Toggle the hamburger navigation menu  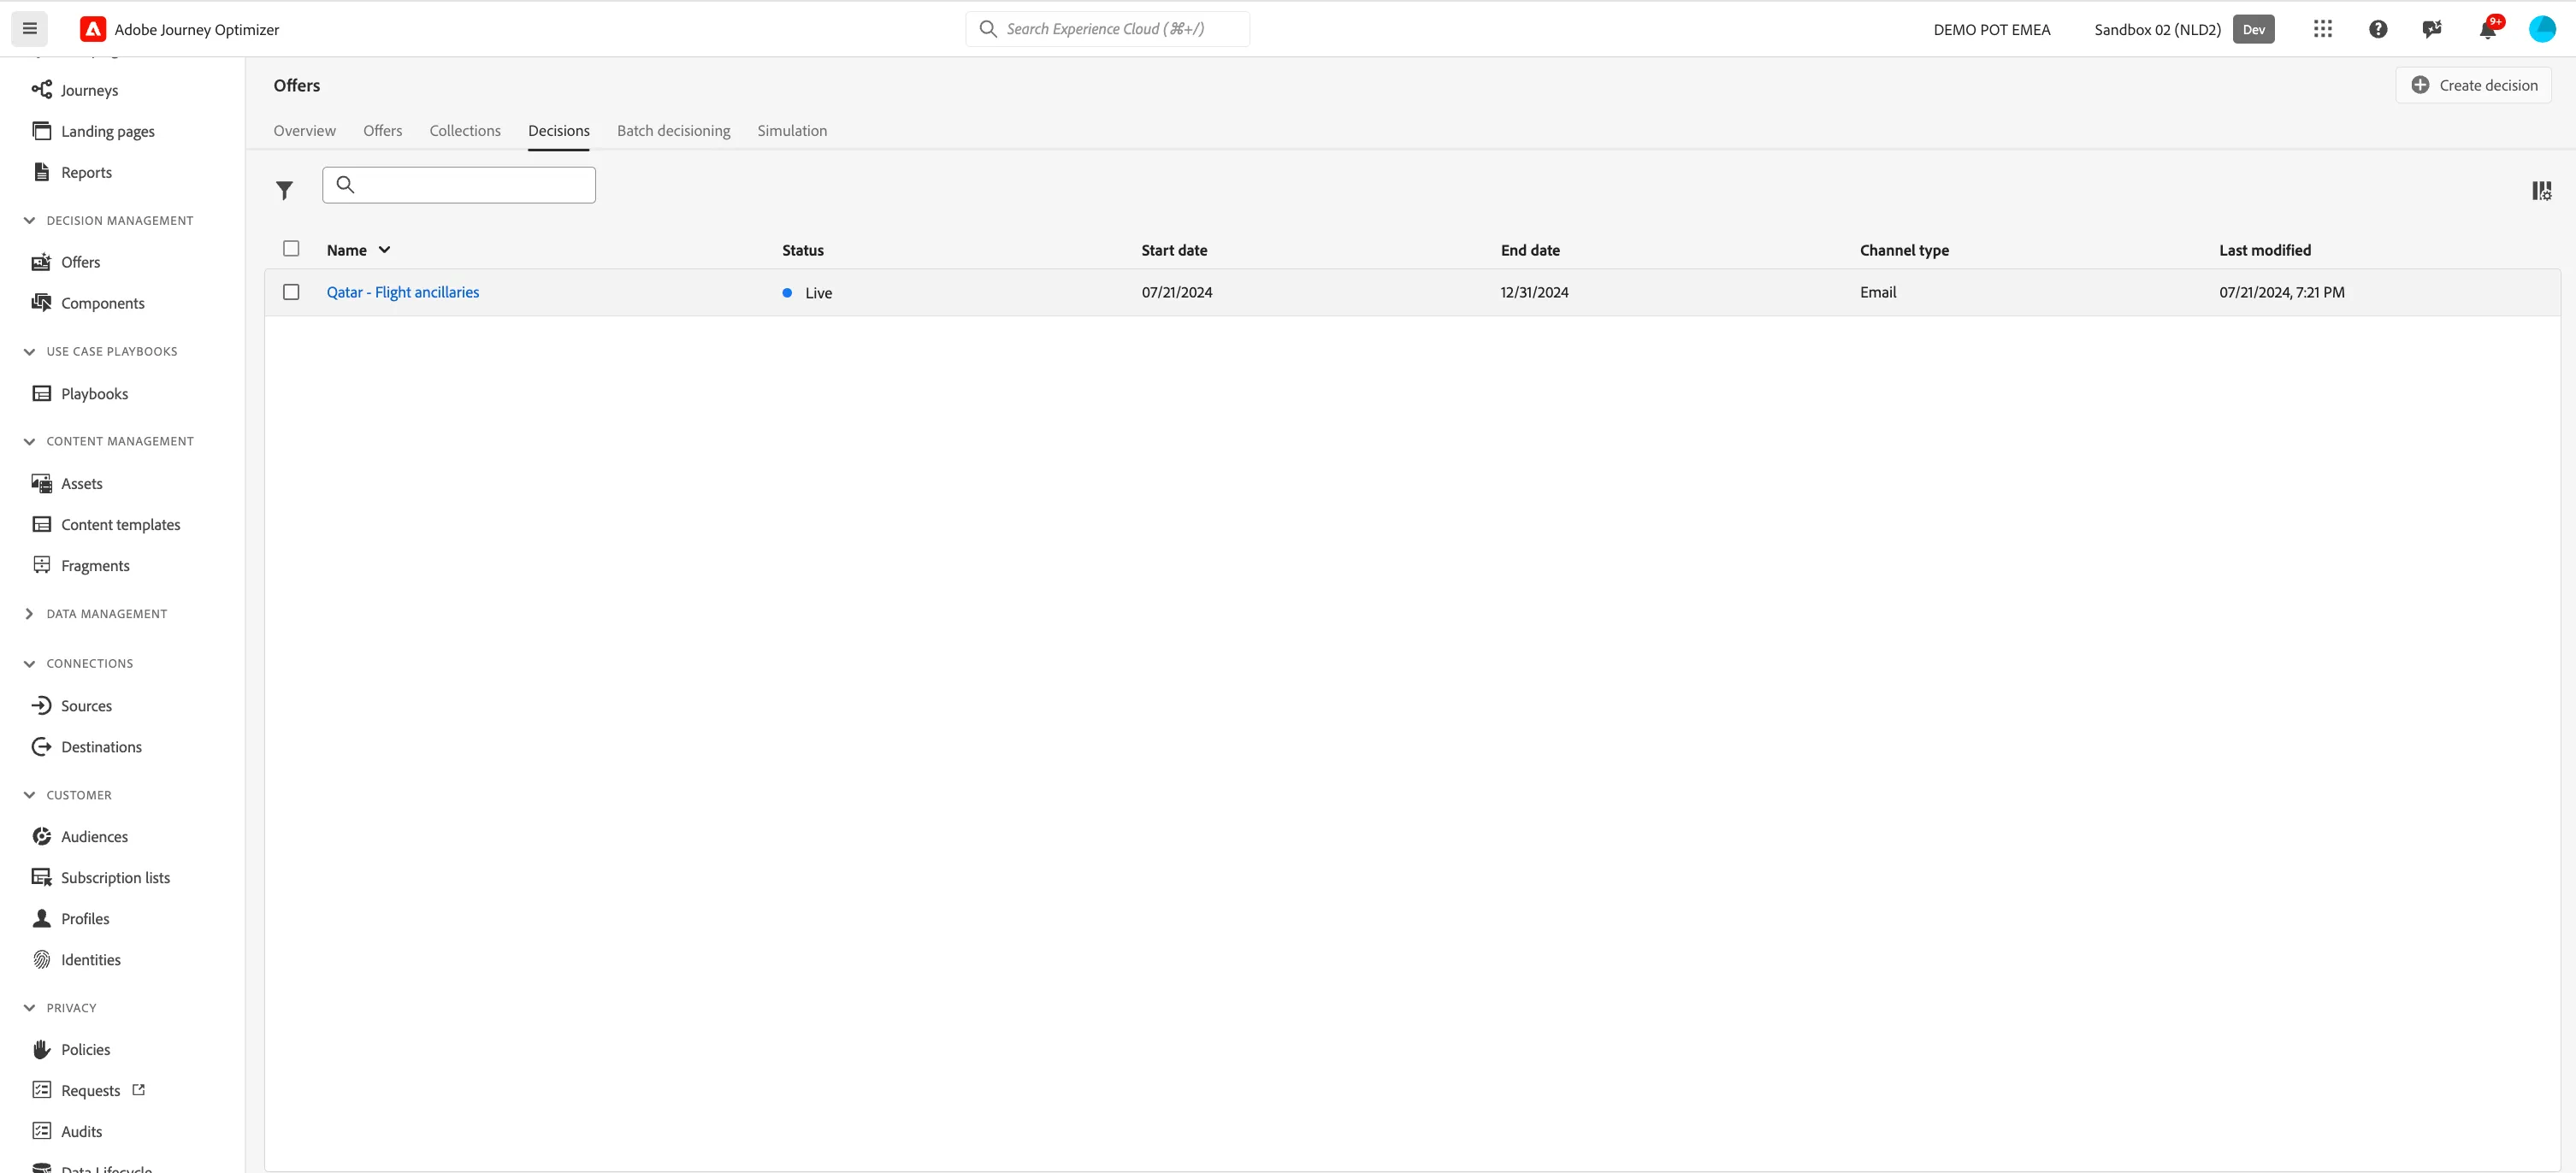[29, 29]
